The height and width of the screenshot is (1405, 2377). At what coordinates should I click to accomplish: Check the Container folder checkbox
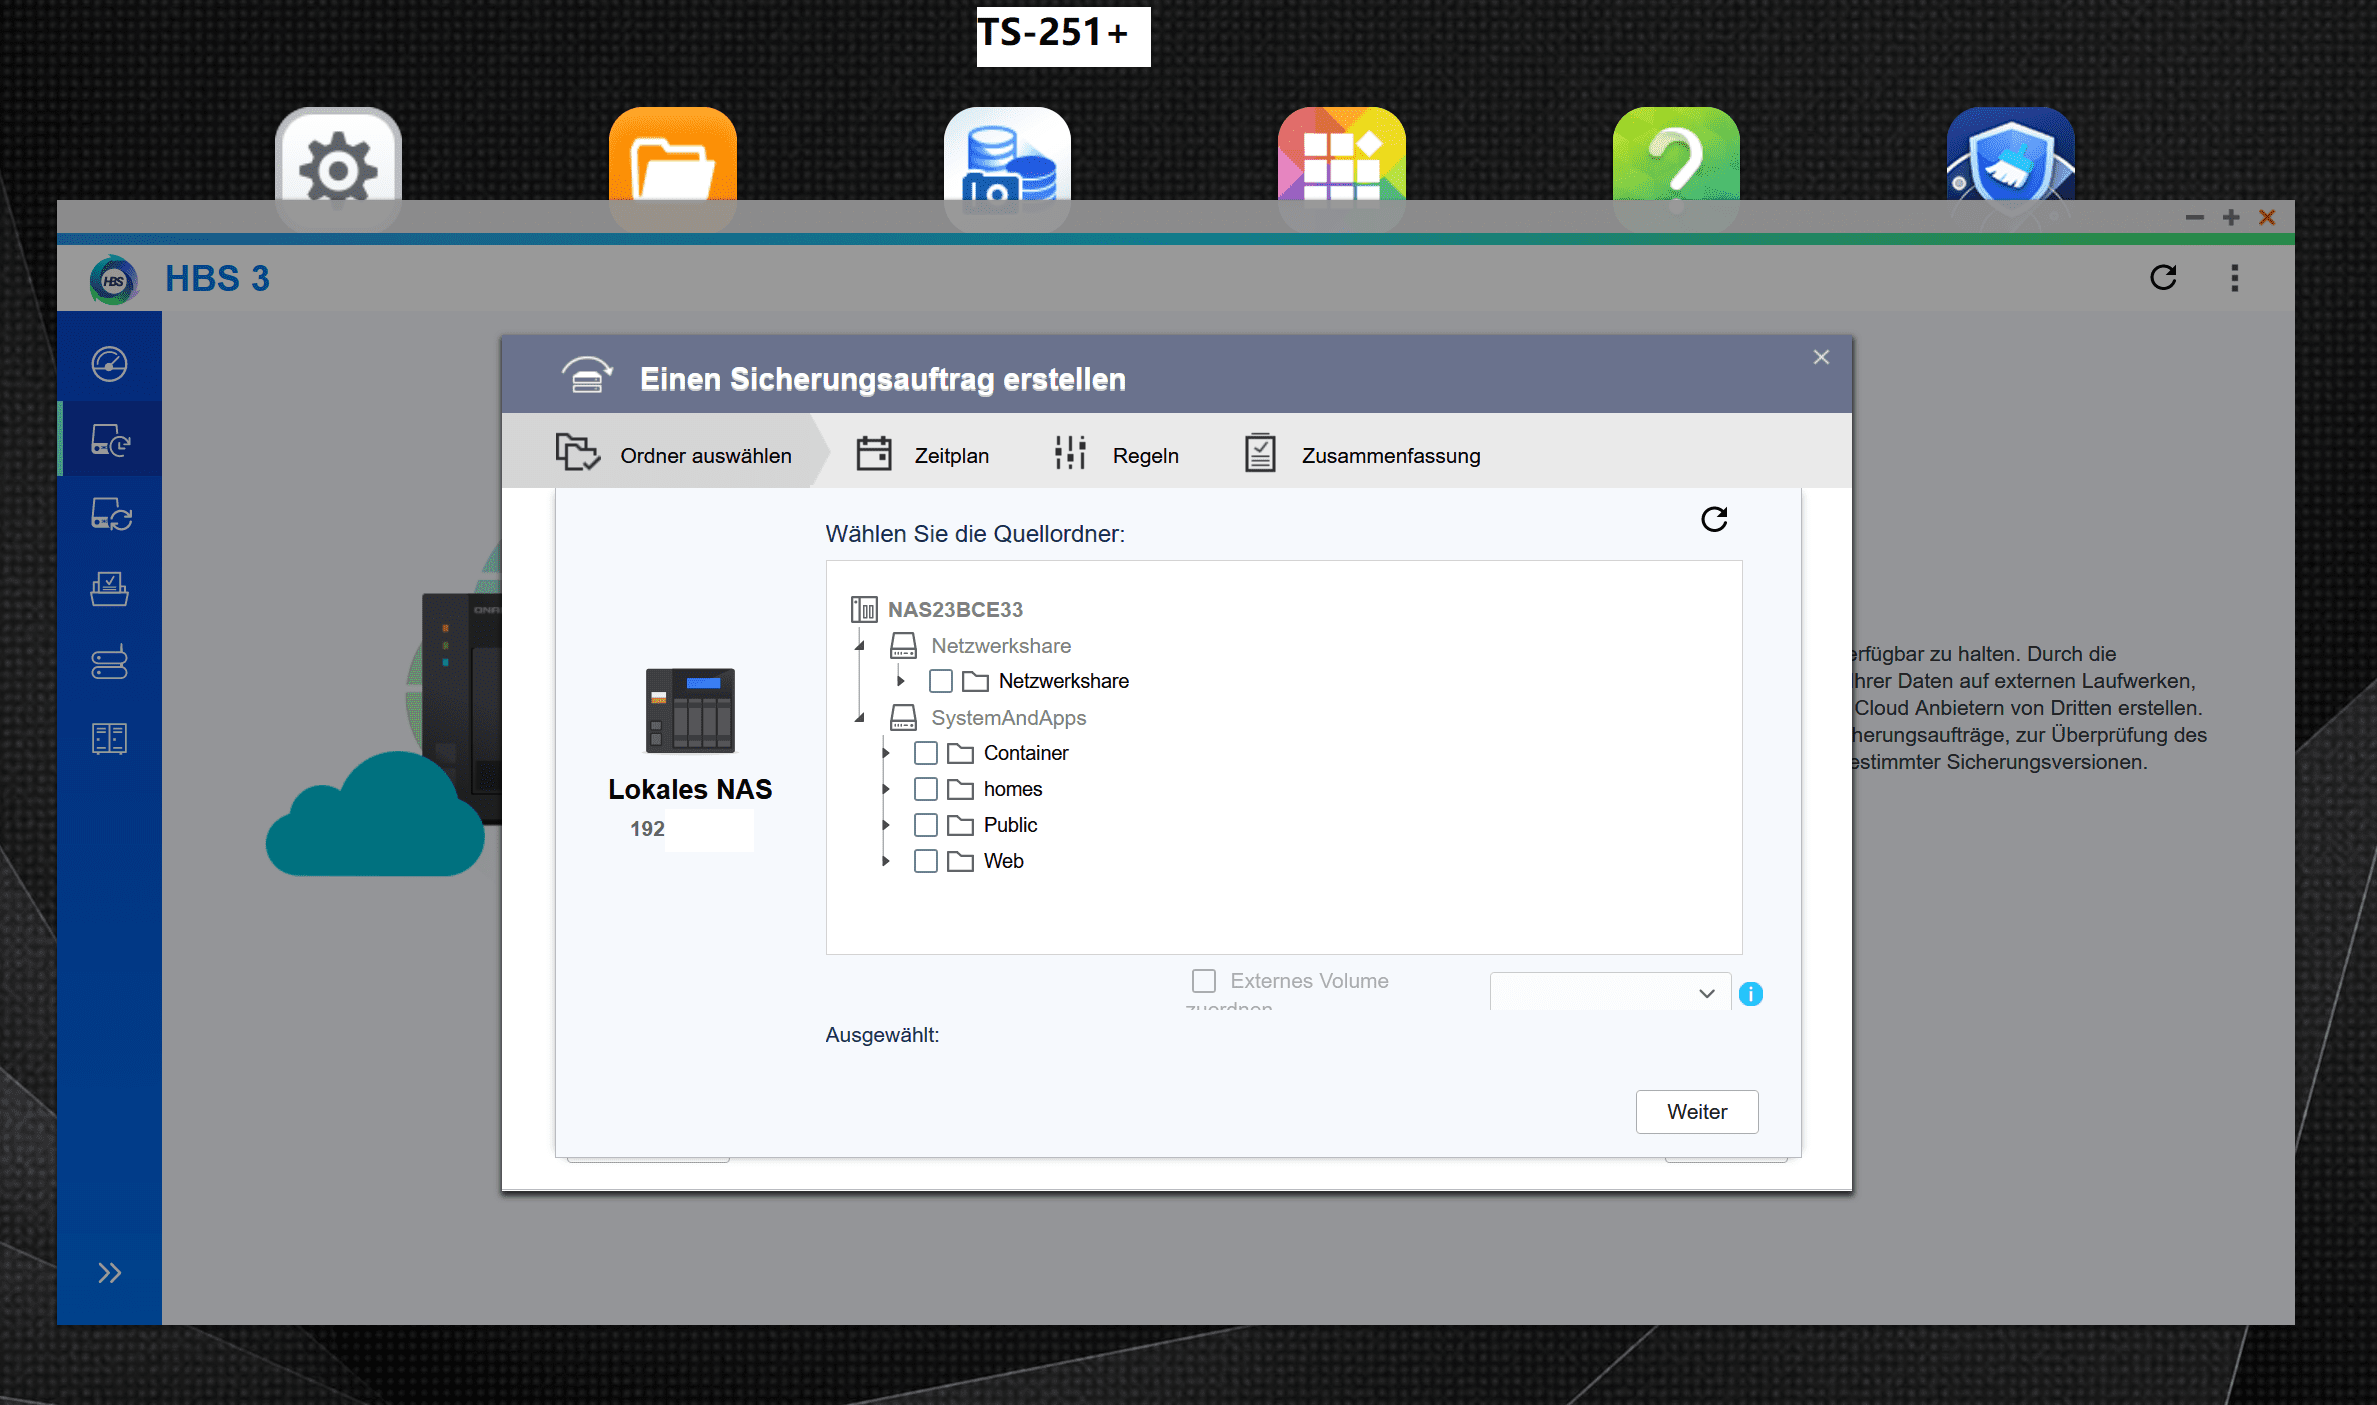pyautogui.click(x=926, y=753)
